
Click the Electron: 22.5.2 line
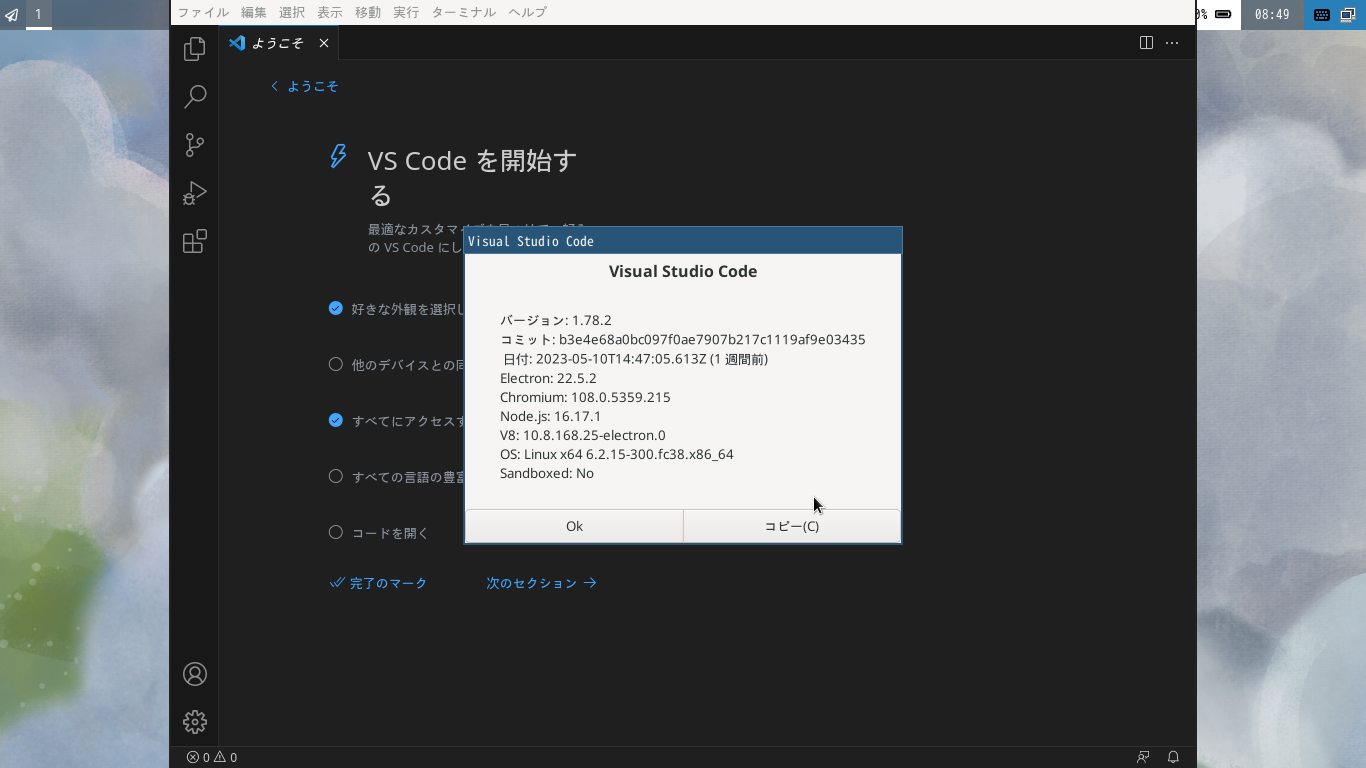coord(548,378)
